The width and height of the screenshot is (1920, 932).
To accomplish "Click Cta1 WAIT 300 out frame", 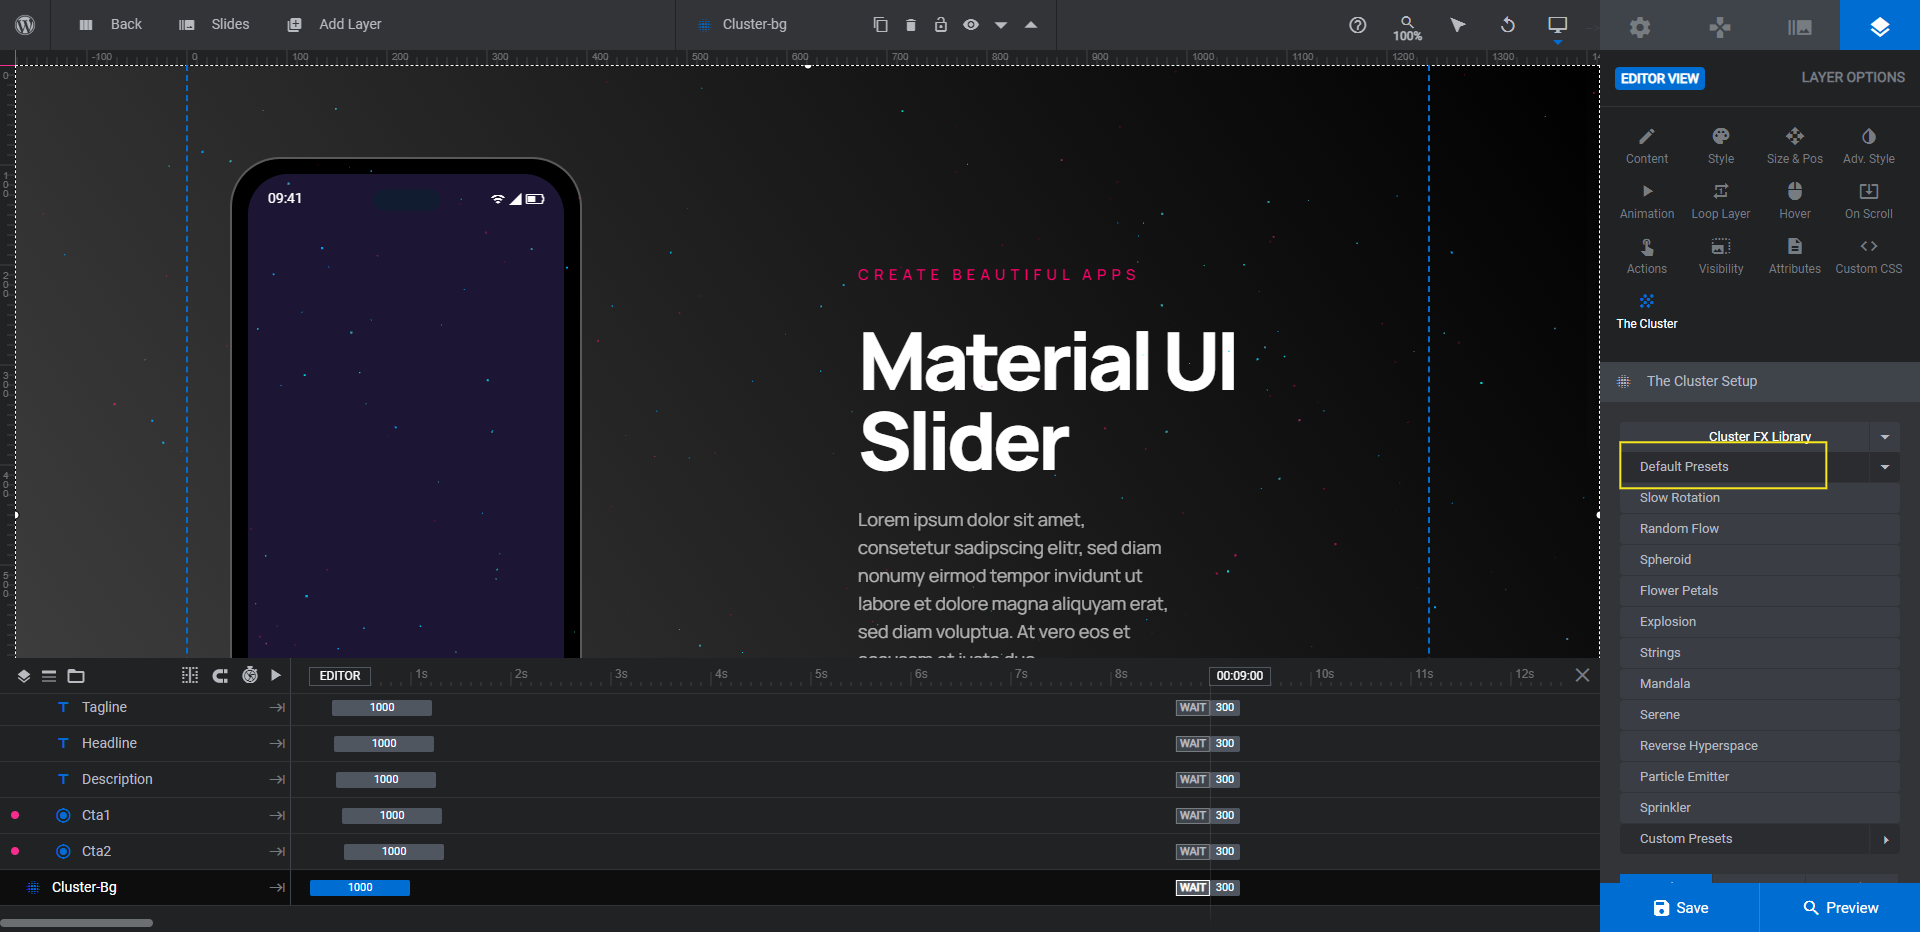I will pyautogui.click(x=1208, y=815).
